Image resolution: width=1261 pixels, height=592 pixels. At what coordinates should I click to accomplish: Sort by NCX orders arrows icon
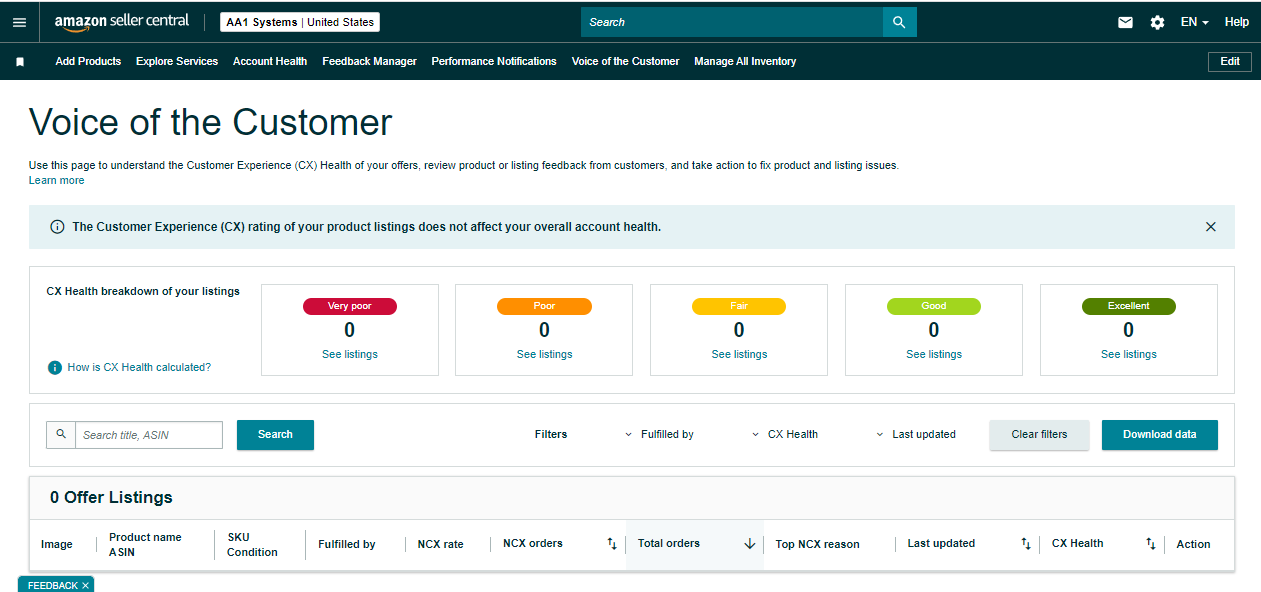coord(612,544)
